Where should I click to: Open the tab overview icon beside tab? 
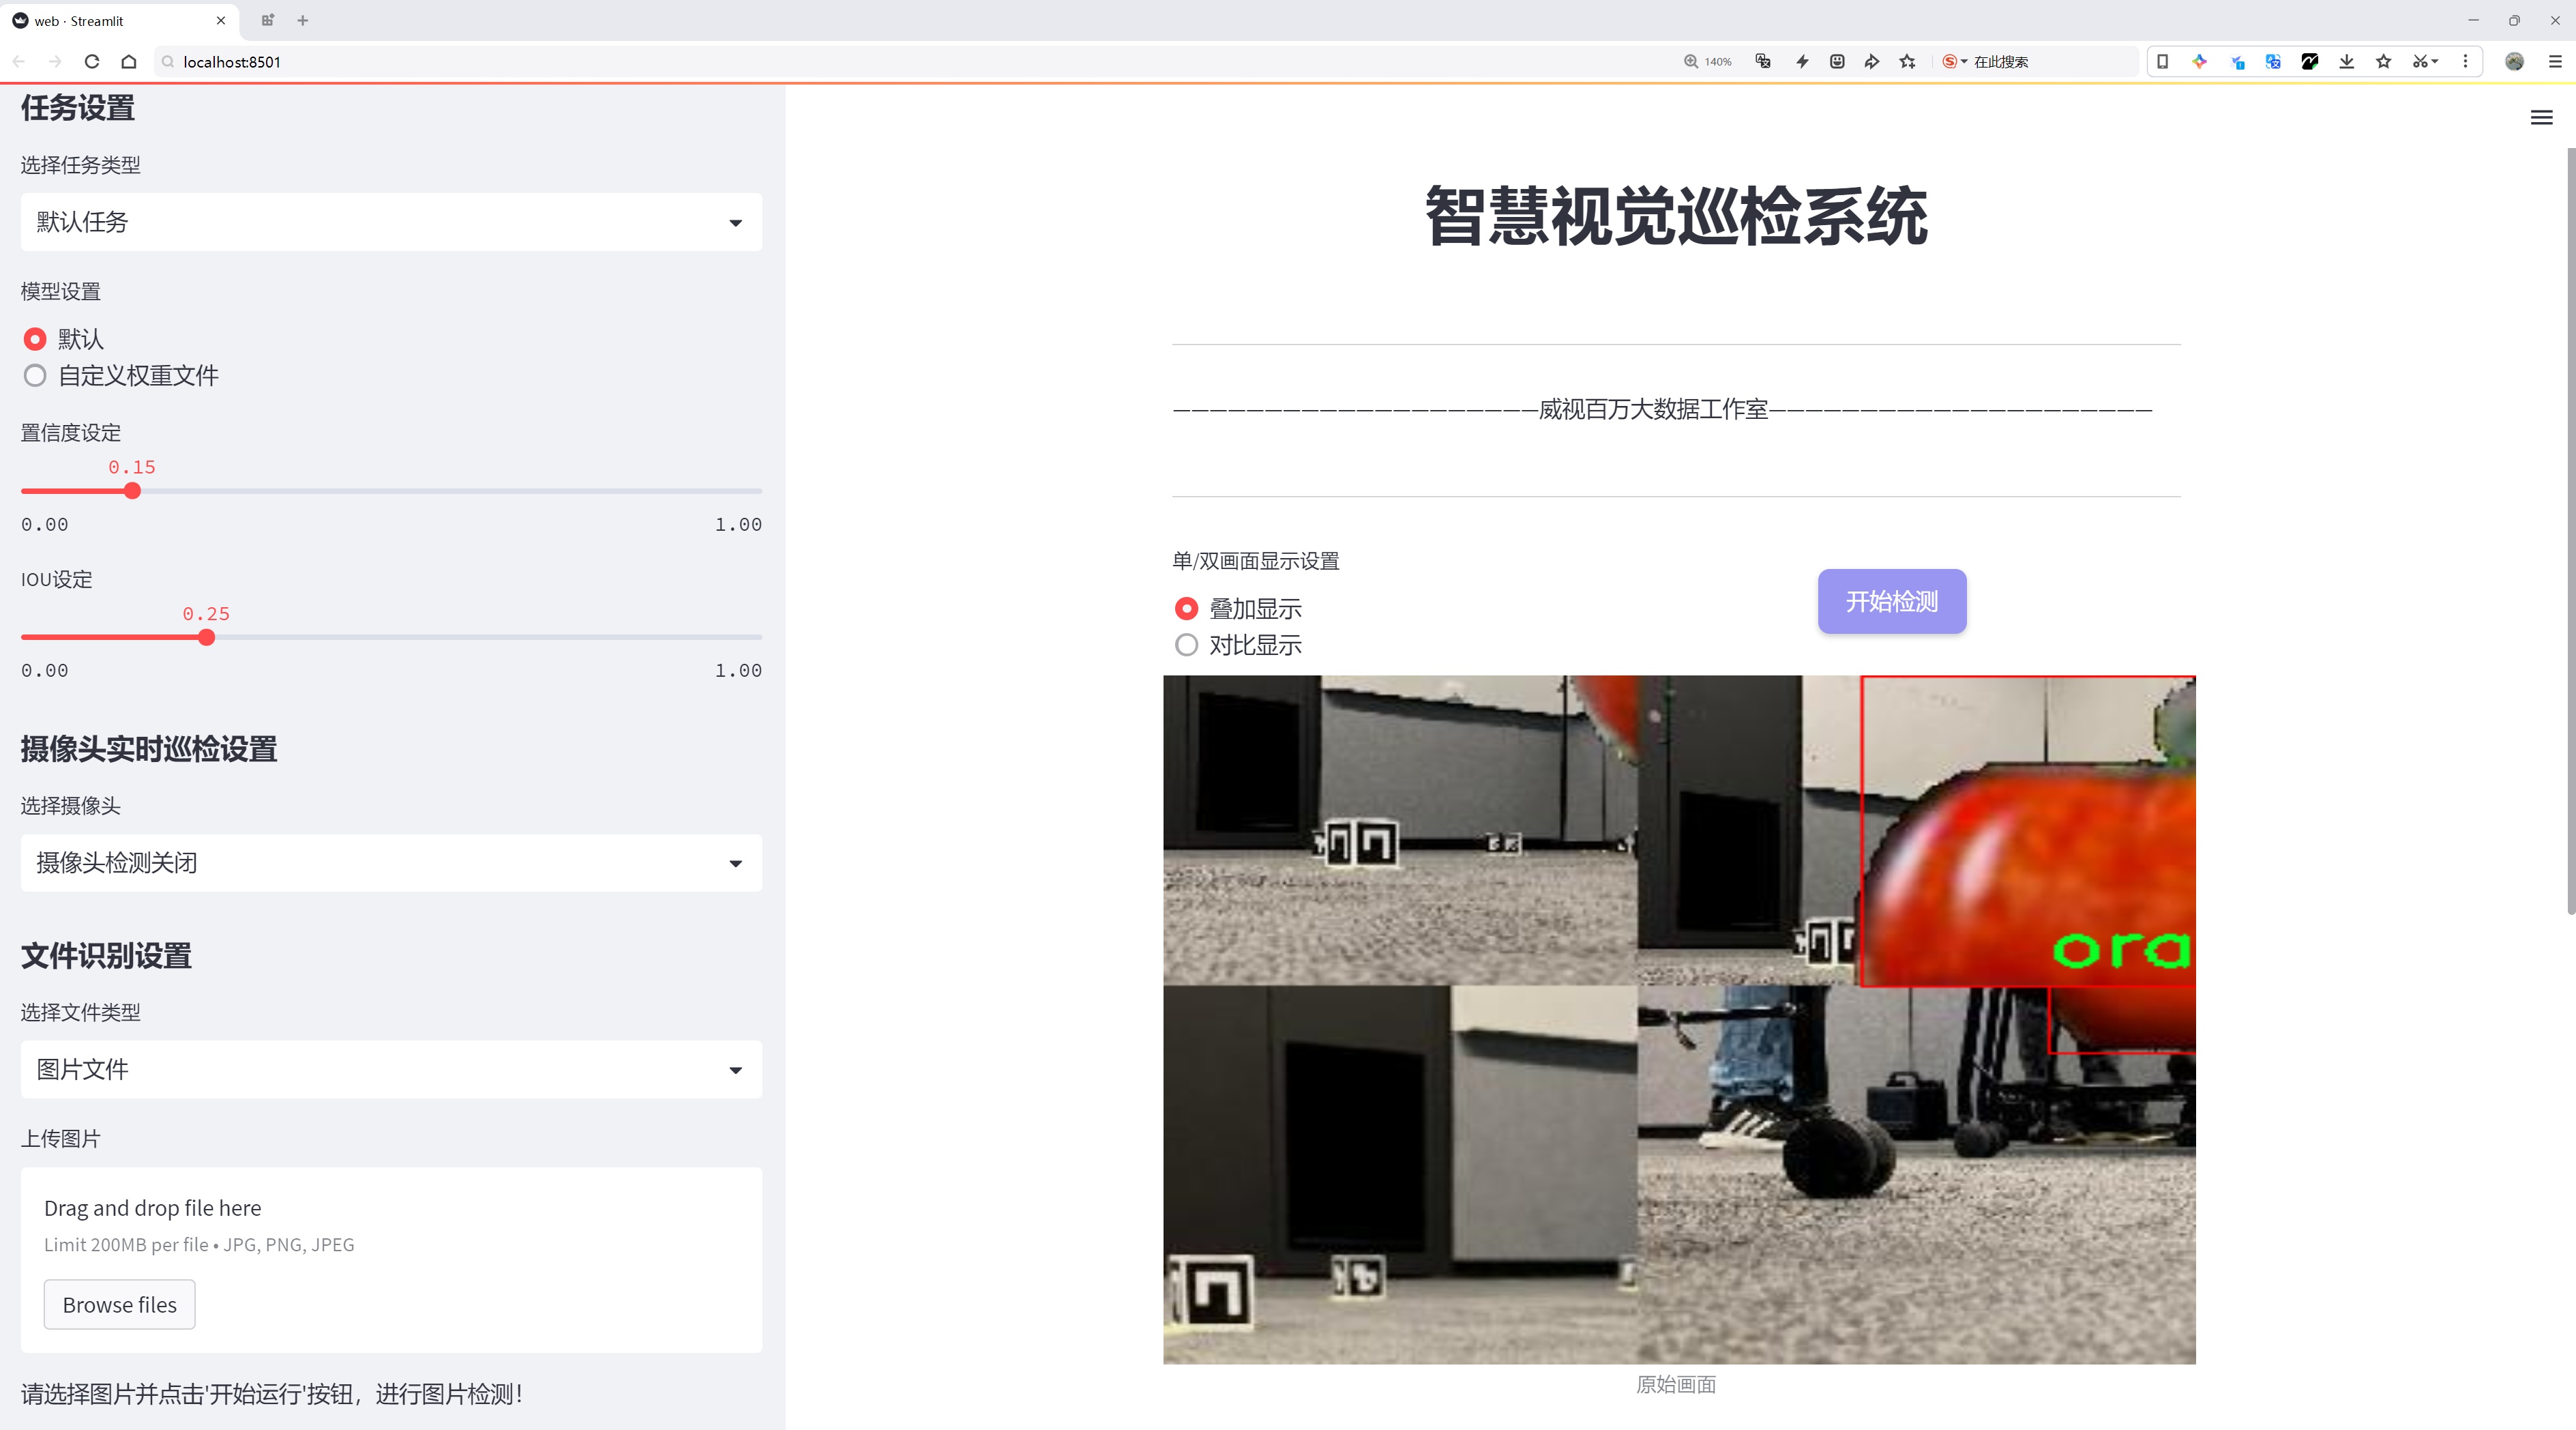point(267,20)
